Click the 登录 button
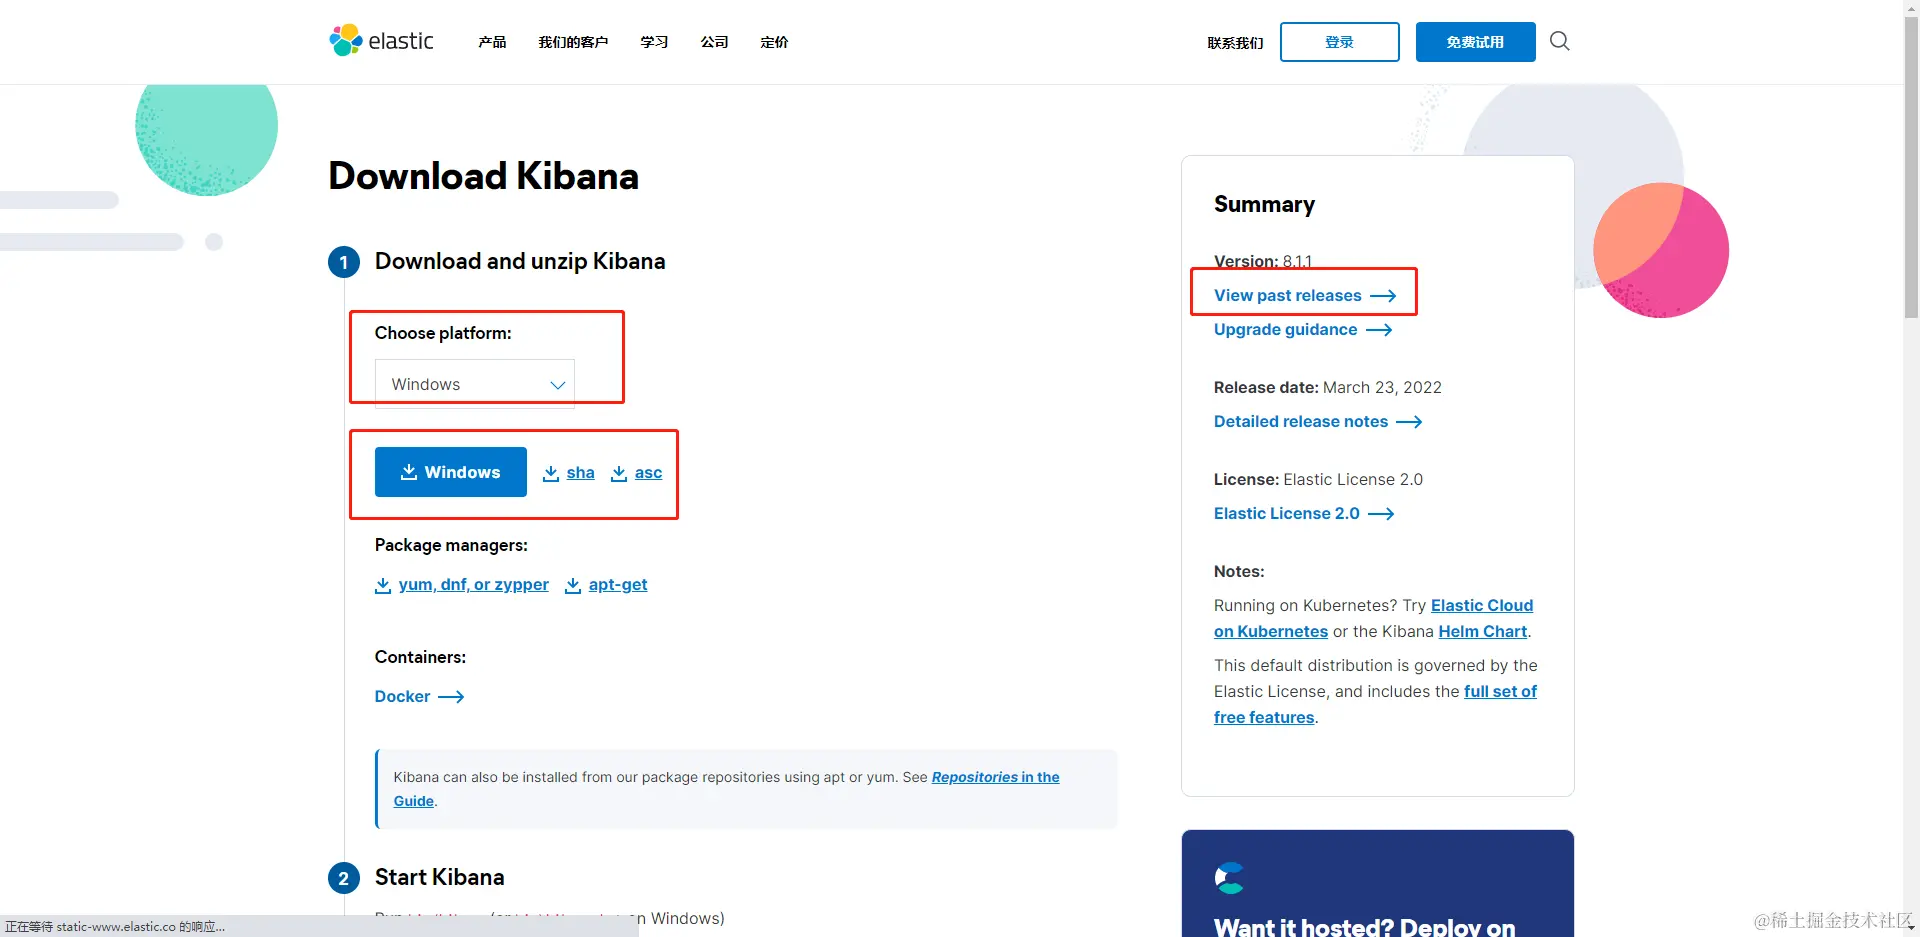 click(x=1339, y=42)
